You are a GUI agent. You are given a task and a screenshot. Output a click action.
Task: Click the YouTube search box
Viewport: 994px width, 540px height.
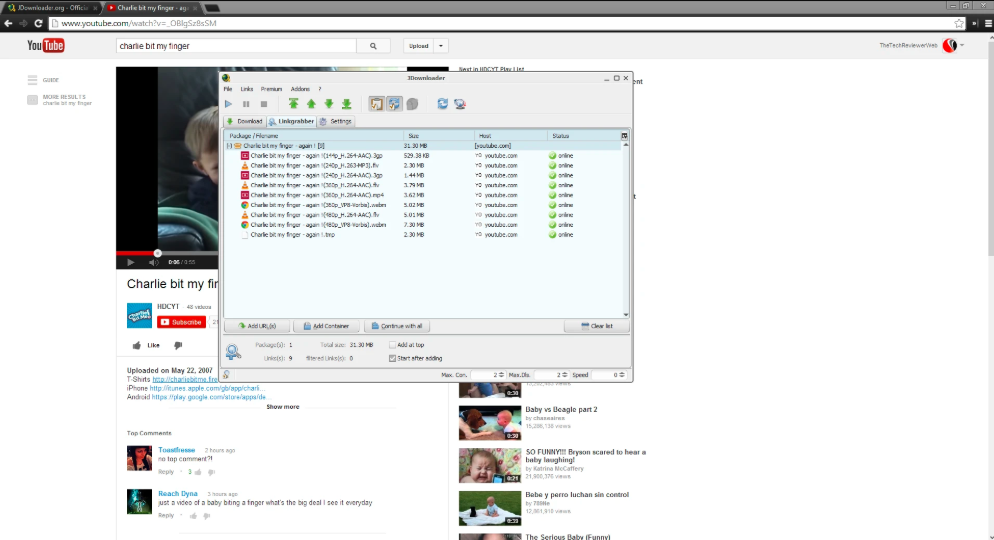pyautogui.click(x=236, y=46)
